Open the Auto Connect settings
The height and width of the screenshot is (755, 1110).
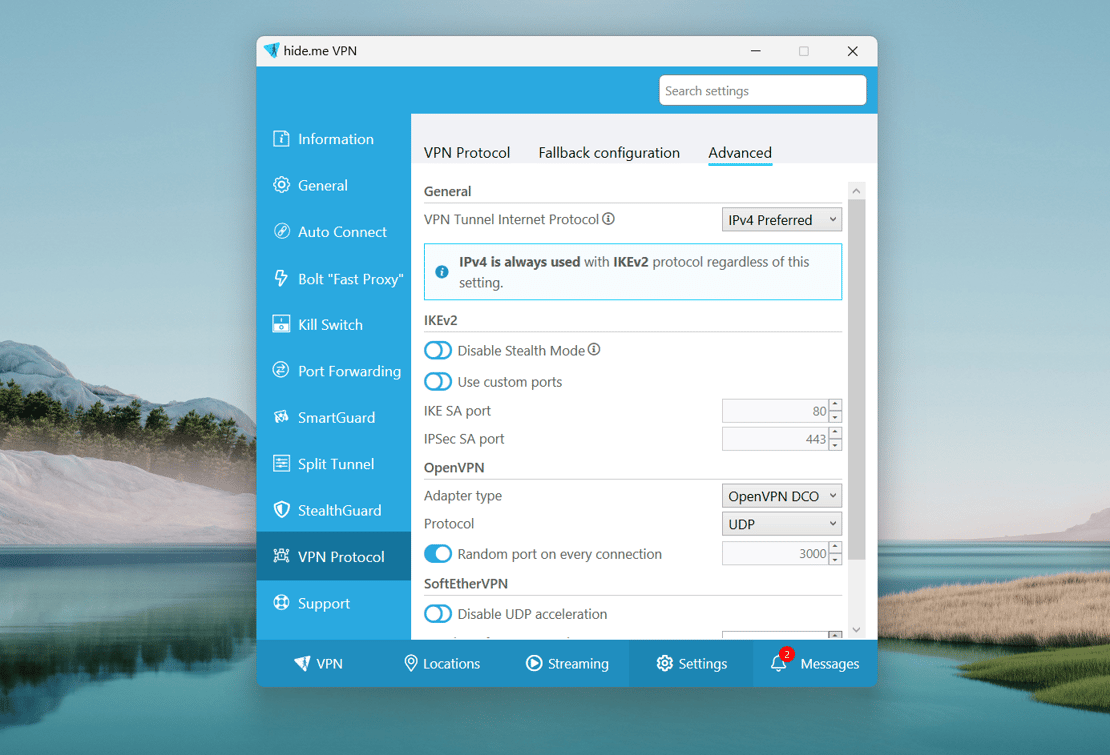tap(340, 231)
